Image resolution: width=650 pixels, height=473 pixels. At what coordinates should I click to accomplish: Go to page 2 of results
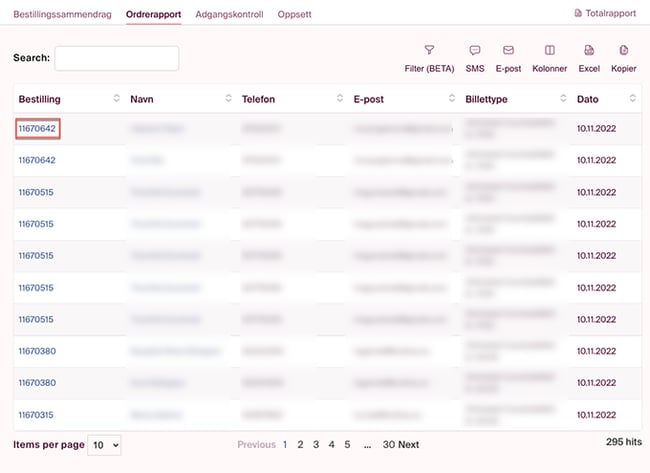300,444
